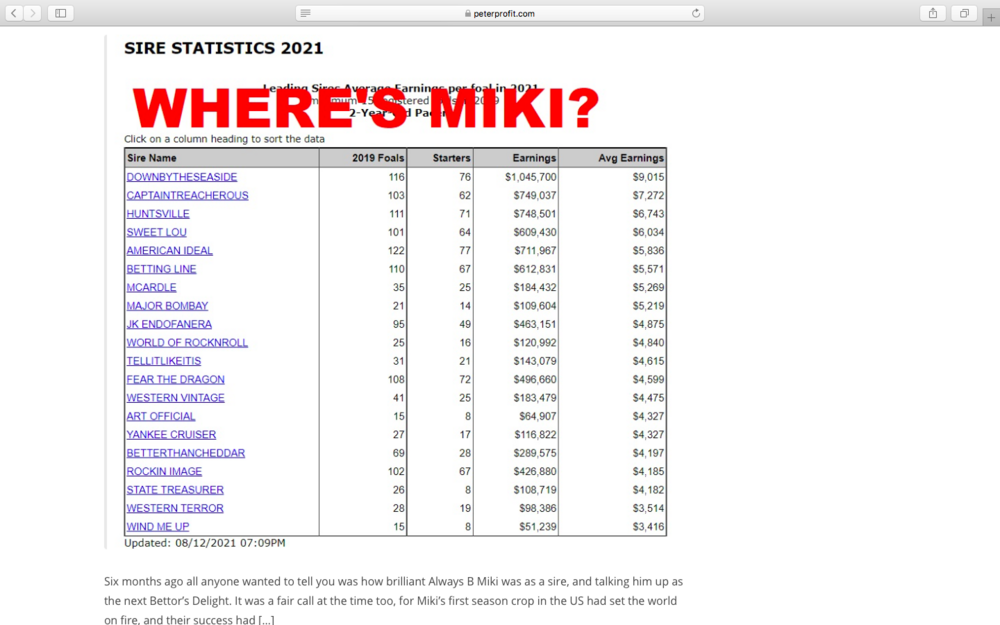Show the tab overview icon
The width and height of the screenshot is (1000, 625).
tap(964, 13)
